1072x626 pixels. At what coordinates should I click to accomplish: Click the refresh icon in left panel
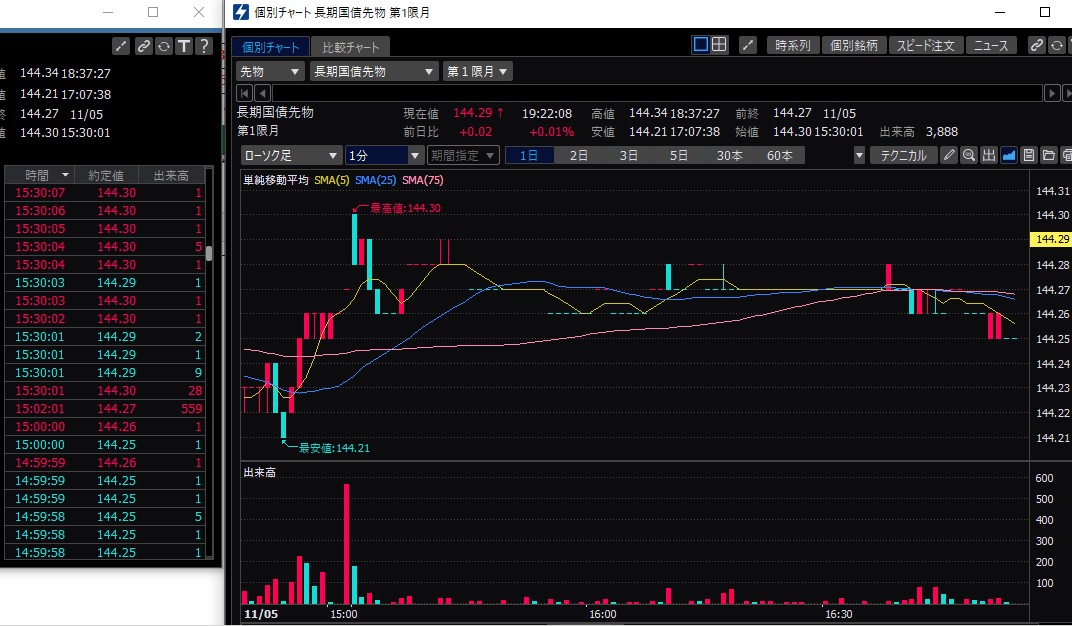[163, 46]
